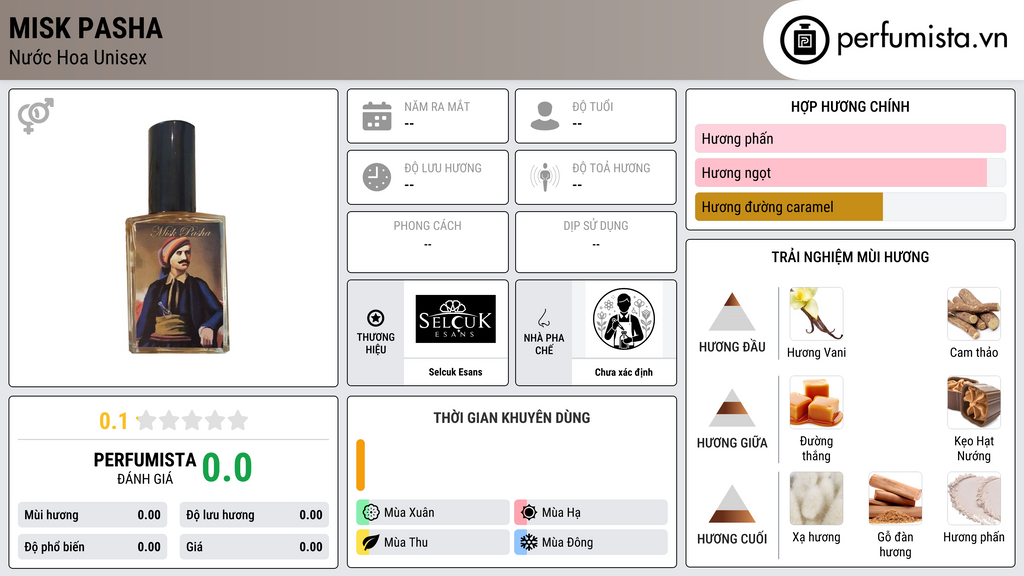Click the perfumista.vn perfume bottle logo icon

pos(804,40)
